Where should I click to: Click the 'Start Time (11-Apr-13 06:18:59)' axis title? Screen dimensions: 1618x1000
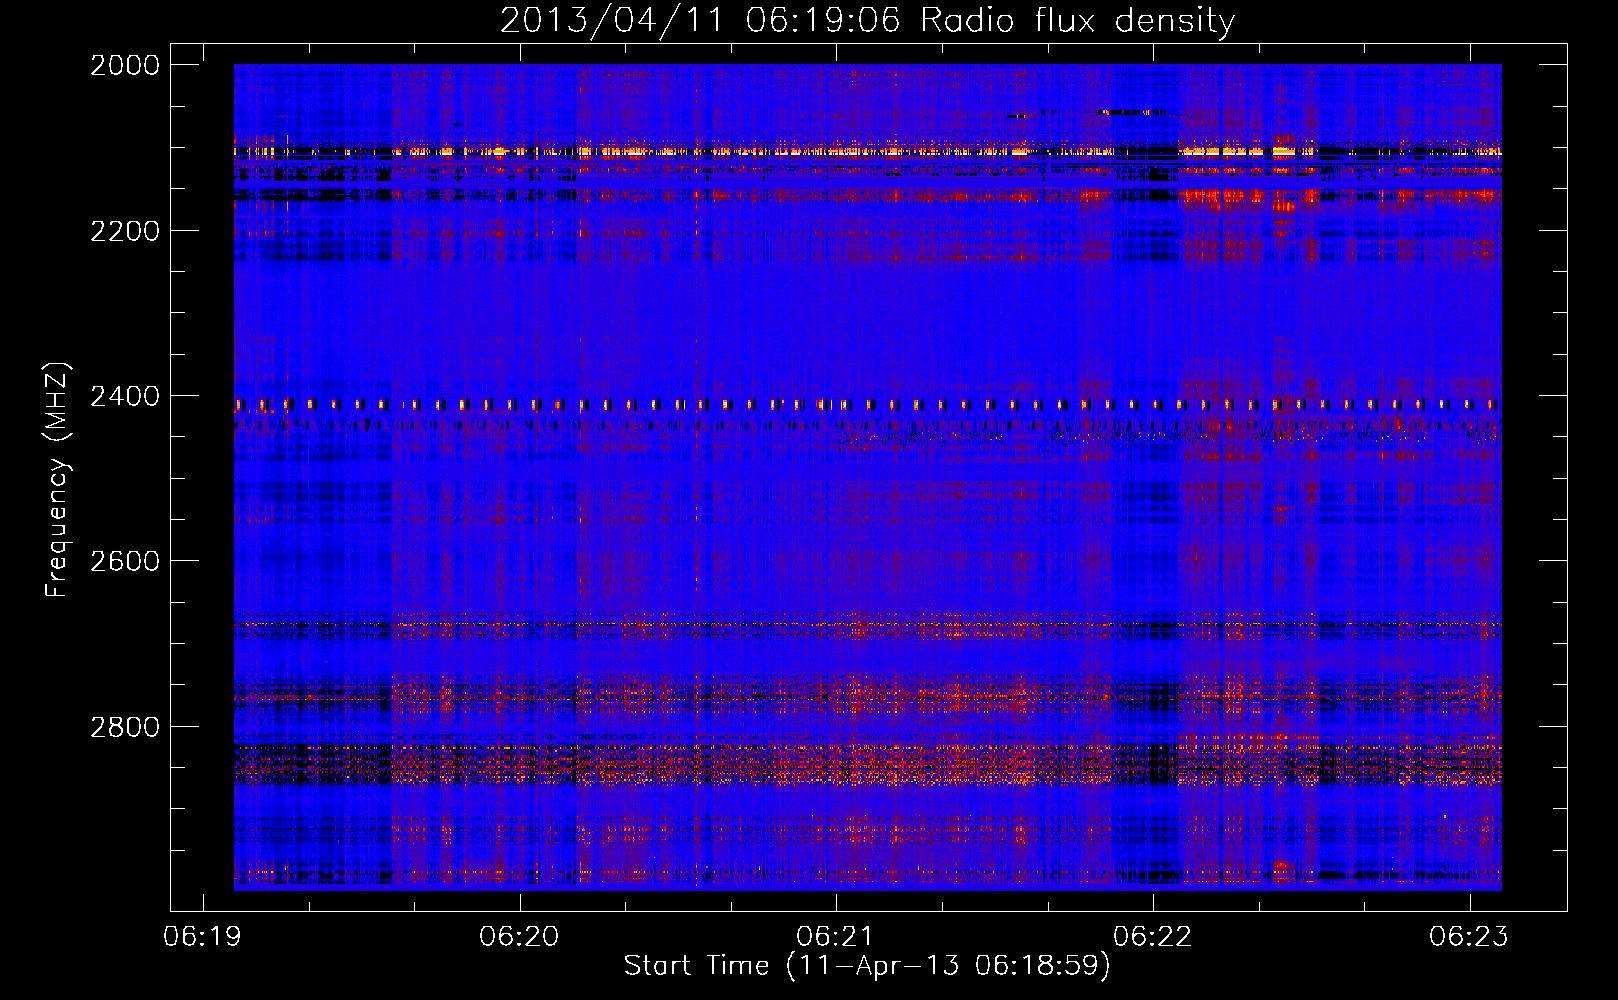click(867, 966)
